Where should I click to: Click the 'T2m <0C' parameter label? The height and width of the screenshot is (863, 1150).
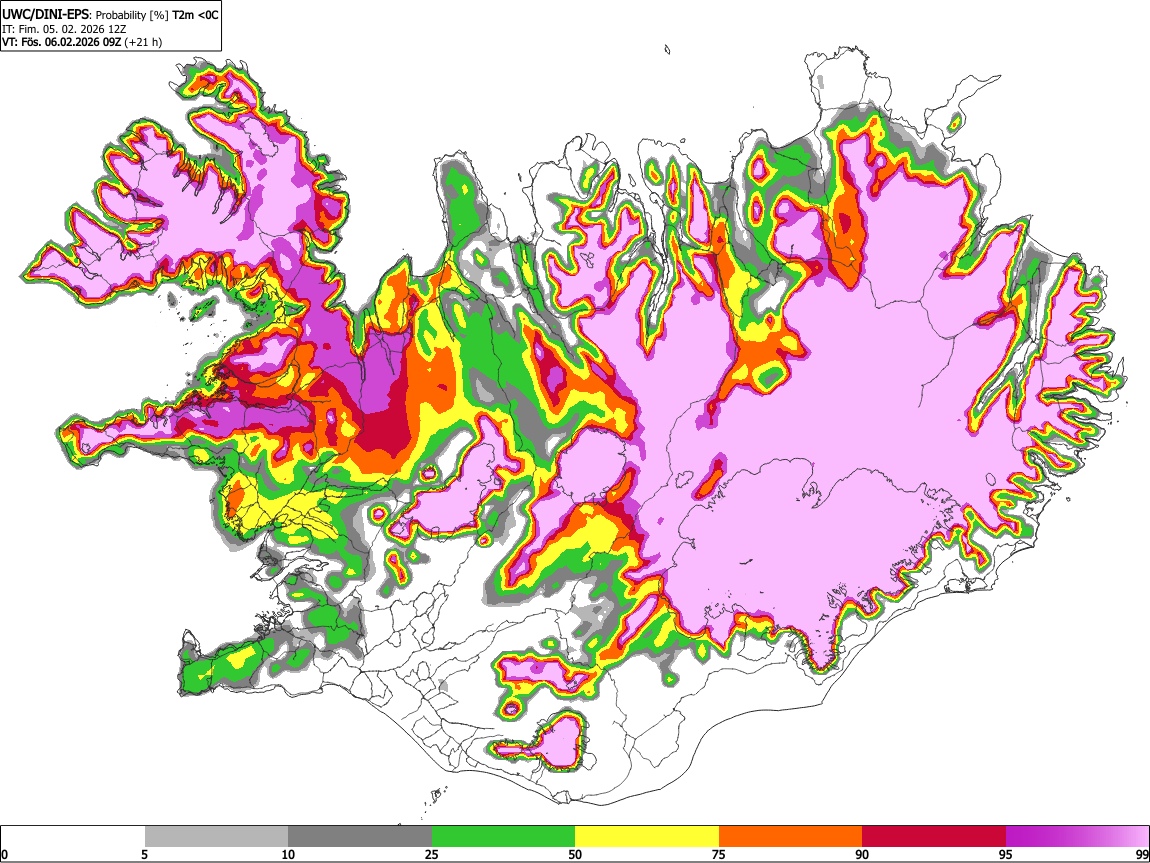(195, 15)
